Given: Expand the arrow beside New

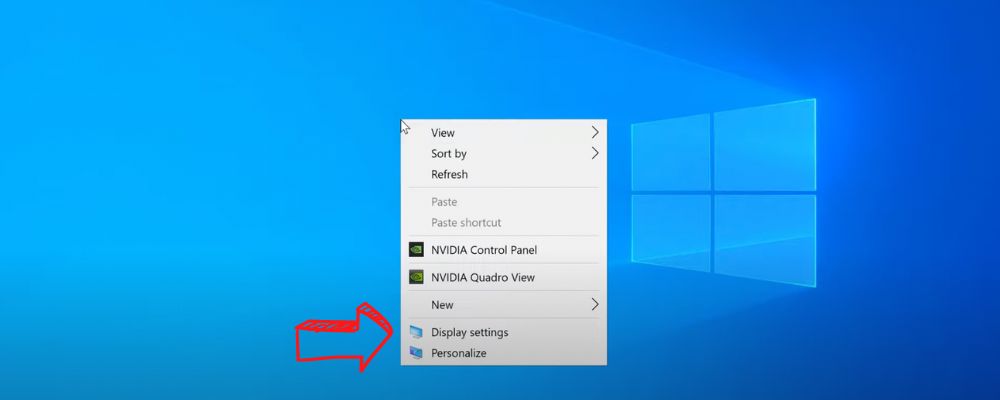Looking at the screenshot, I should tap(595, 305).
